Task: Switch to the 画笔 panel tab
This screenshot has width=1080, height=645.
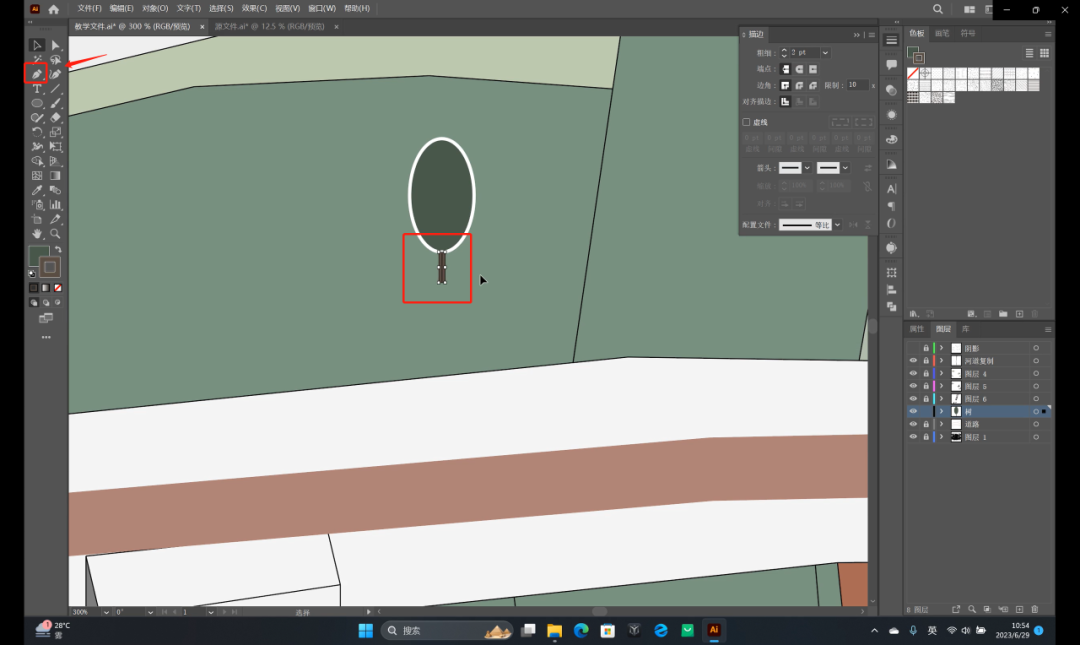Action: (942, 33)
